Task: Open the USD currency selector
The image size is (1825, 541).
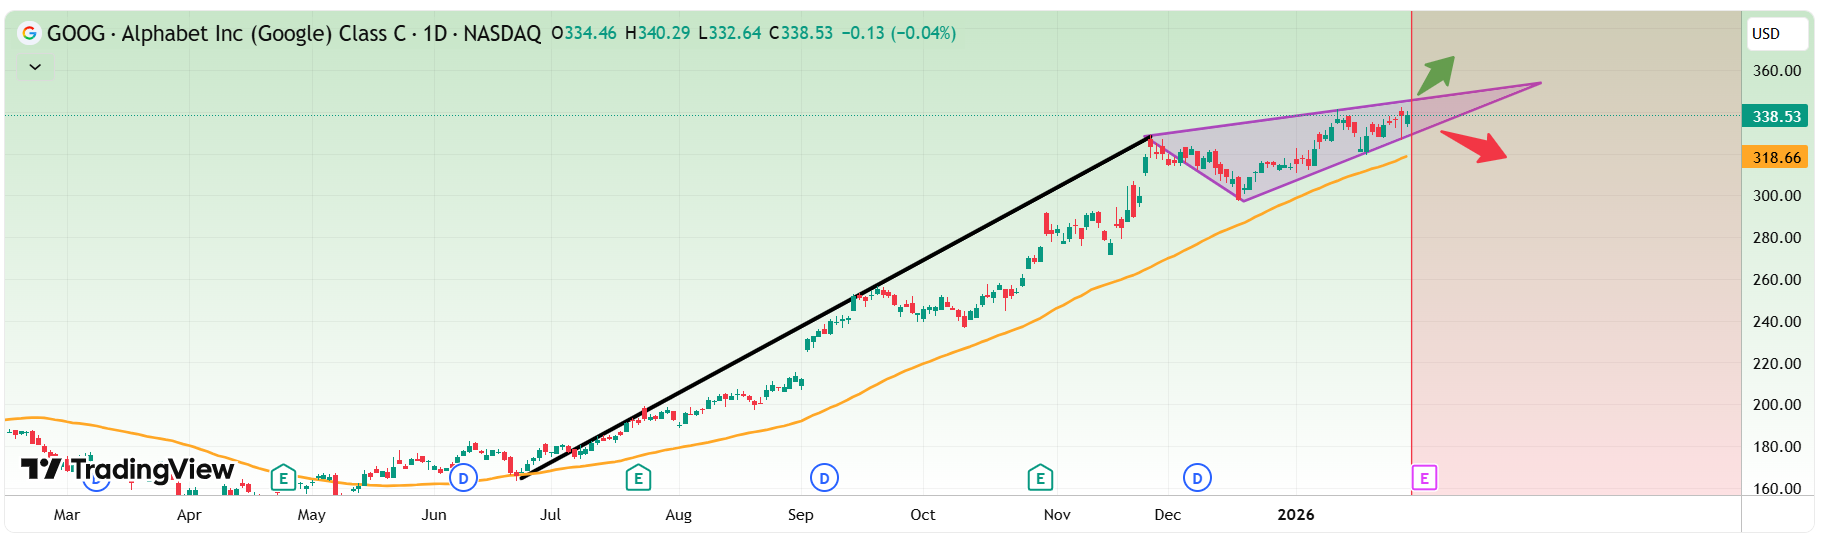Action: click(1776, 34)
